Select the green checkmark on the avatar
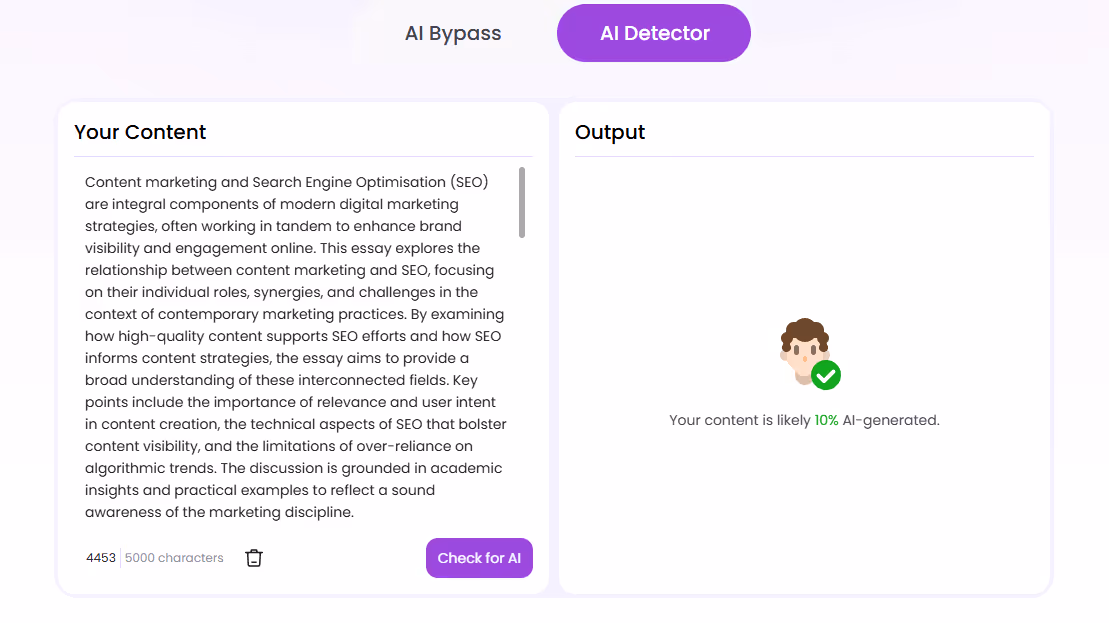The image size is (1109, 623). click(x=827, y=376)
